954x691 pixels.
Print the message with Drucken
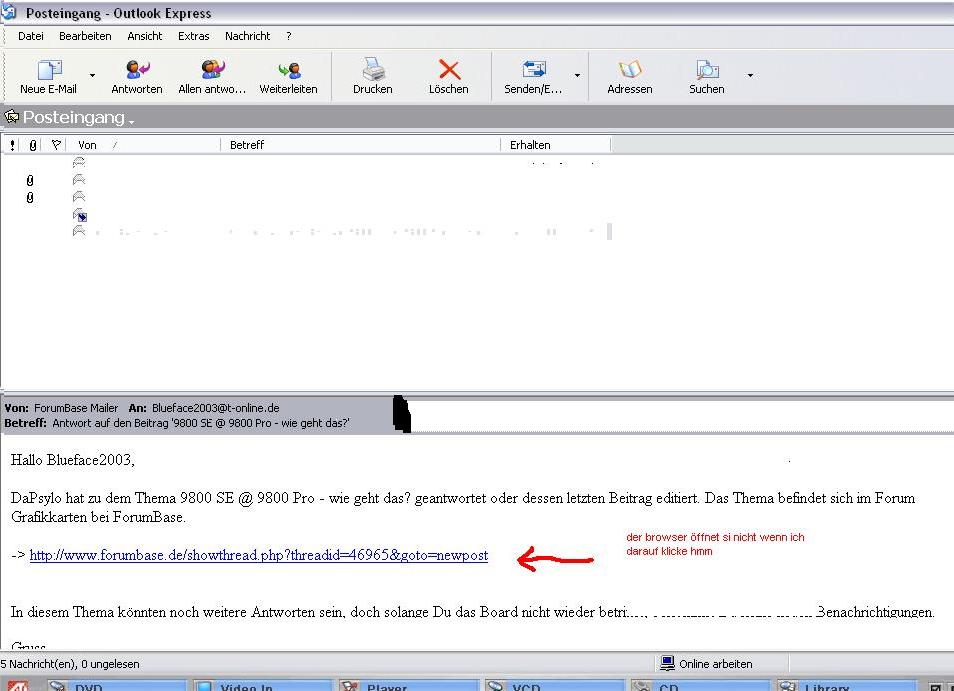pos(372,76)
